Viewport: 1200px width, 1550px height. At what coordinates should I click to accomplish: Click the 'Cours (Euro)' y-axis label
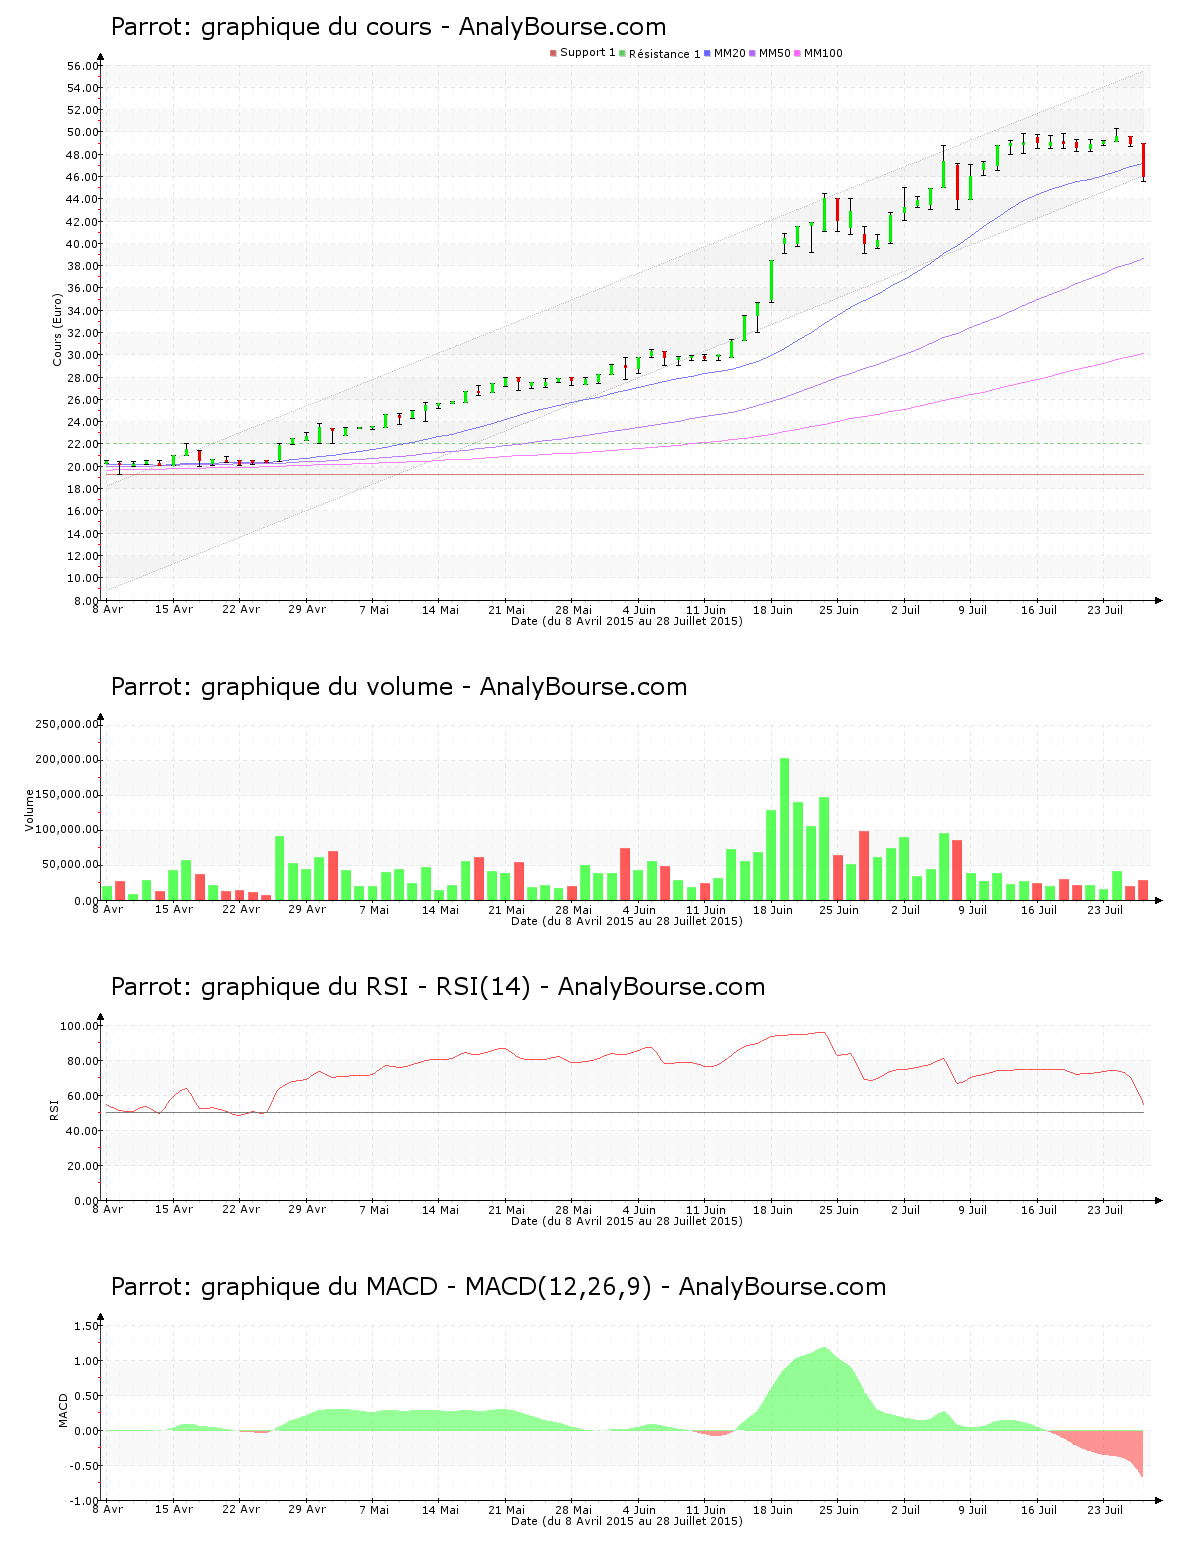[58, 330]
